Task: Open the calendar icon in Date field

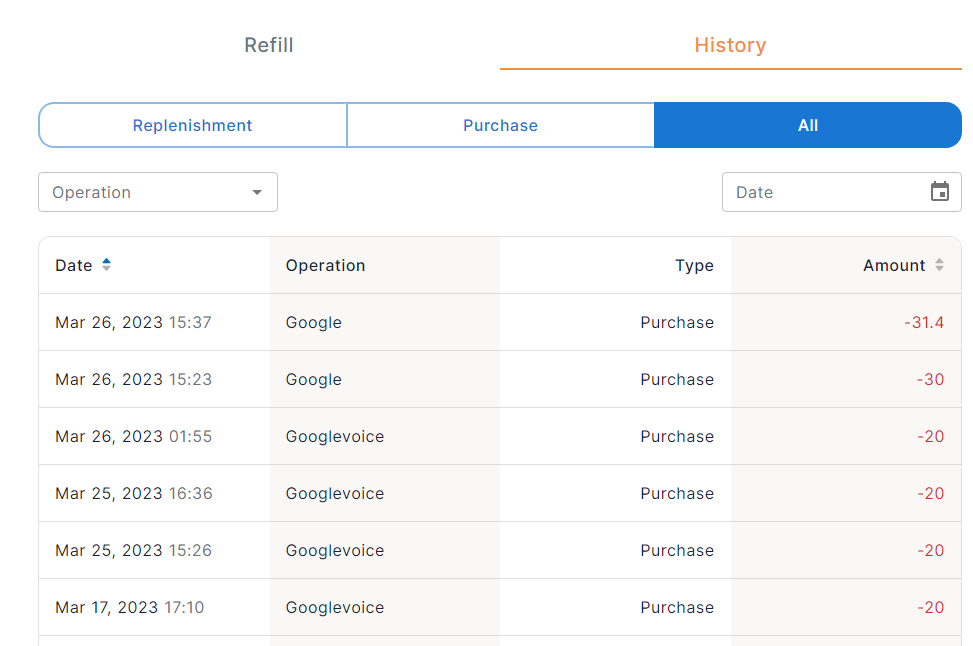Action: [x=940, y=192]
